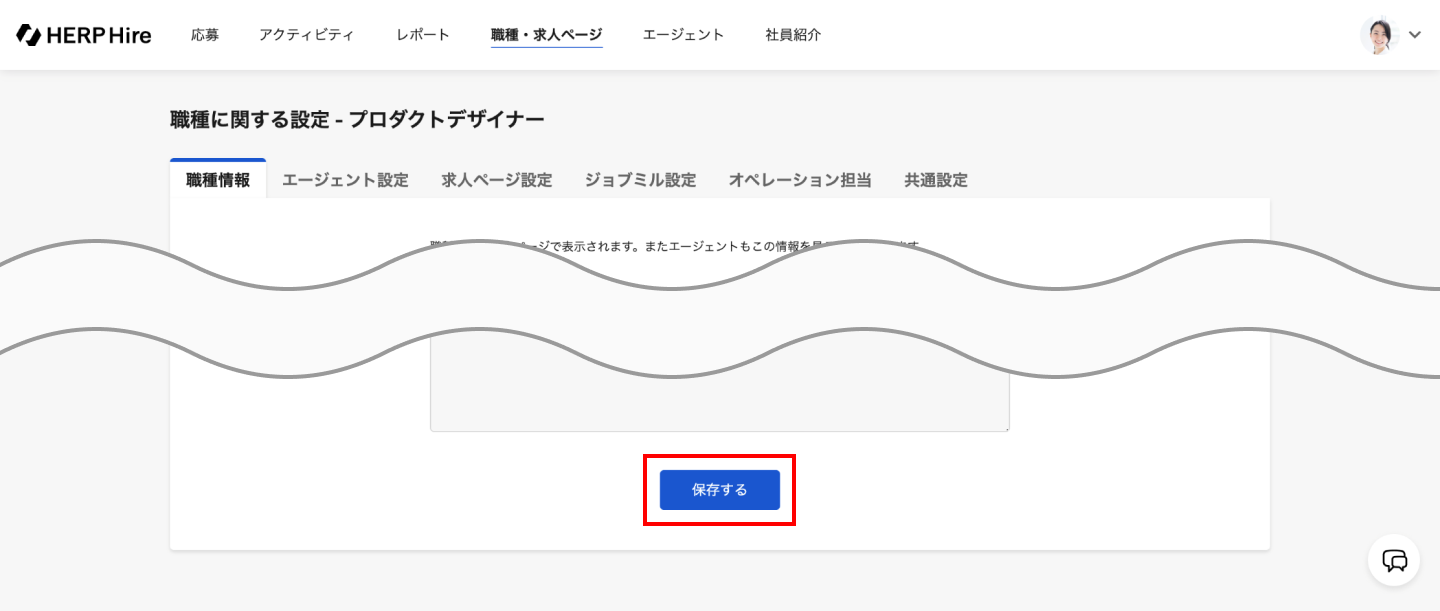Open レポート navigation item
Viewport: 1440px width, 611px height.
coord(423,35)
